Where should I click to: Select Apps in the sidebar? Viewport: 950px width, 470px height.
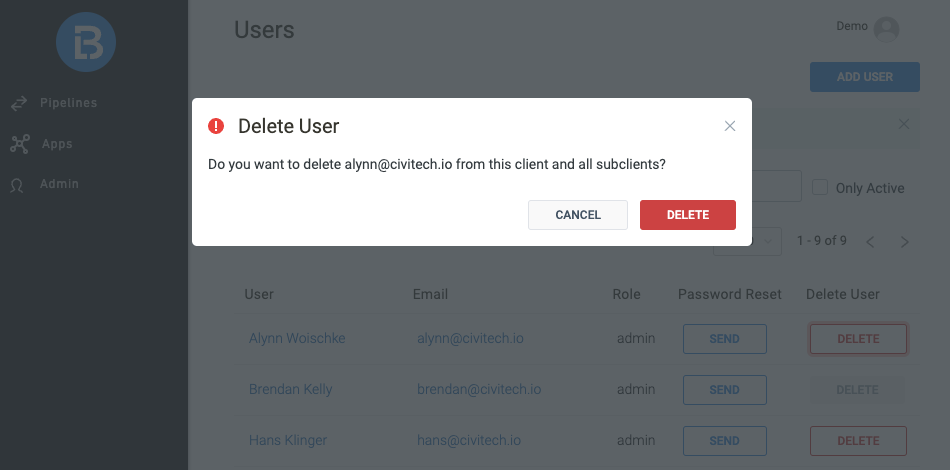point(57,144)
